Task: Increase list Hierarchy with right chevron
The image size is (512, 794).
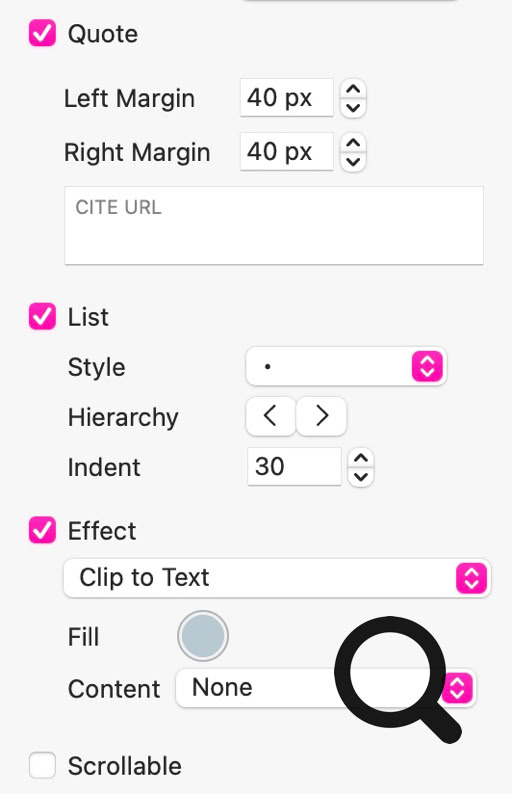Action: tap(322, 416)
